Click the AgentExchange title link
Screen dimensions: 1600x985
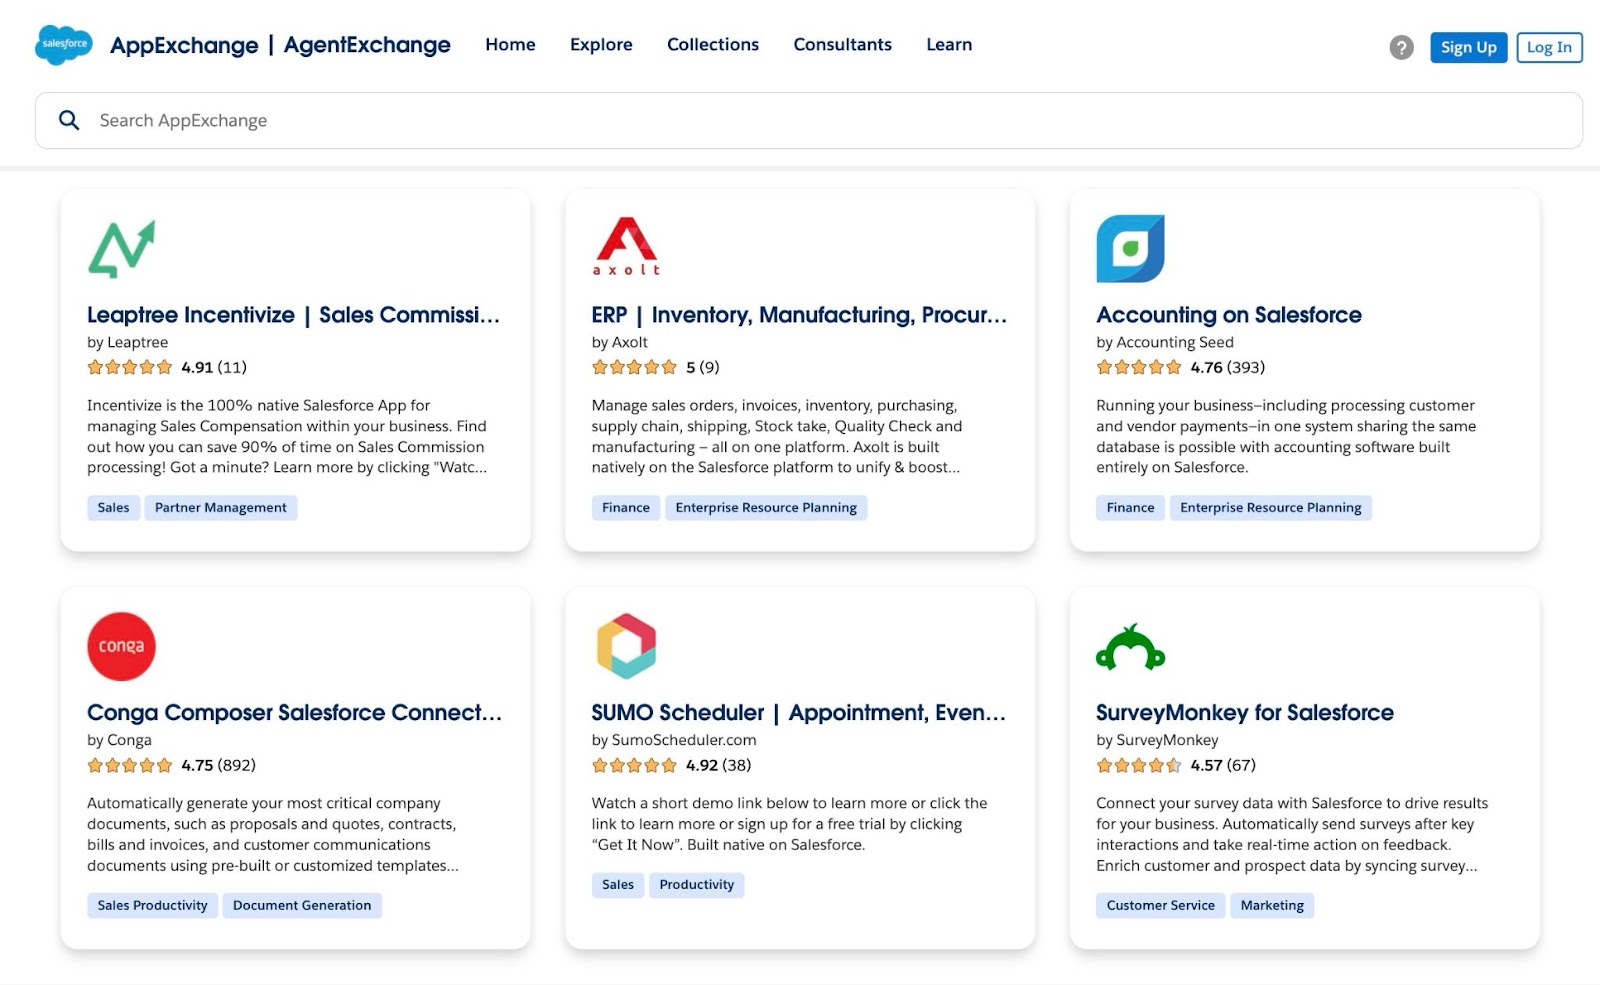(x=367, y=45)
